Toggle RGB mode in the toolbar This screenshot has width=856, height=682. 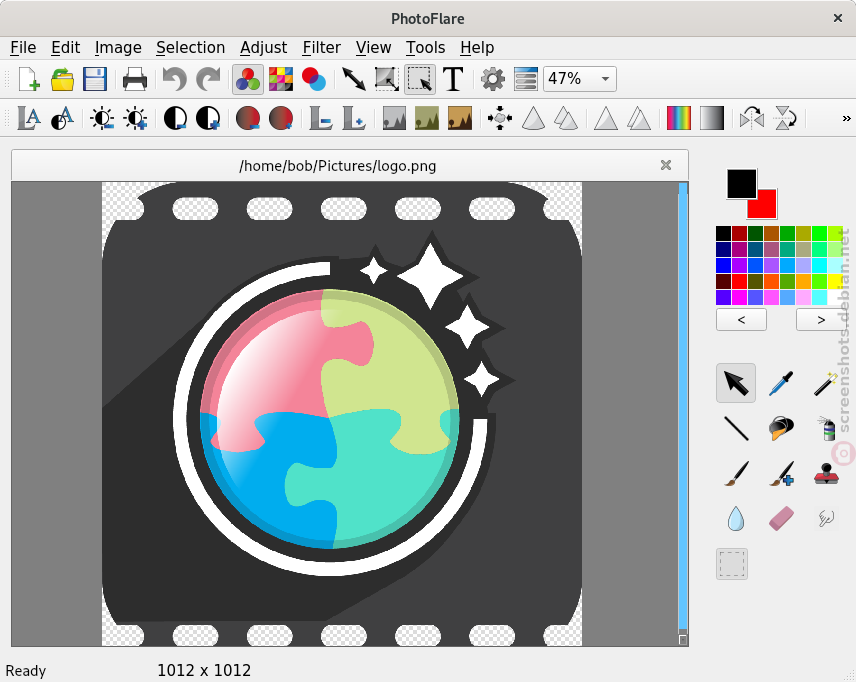coord(248,79)
